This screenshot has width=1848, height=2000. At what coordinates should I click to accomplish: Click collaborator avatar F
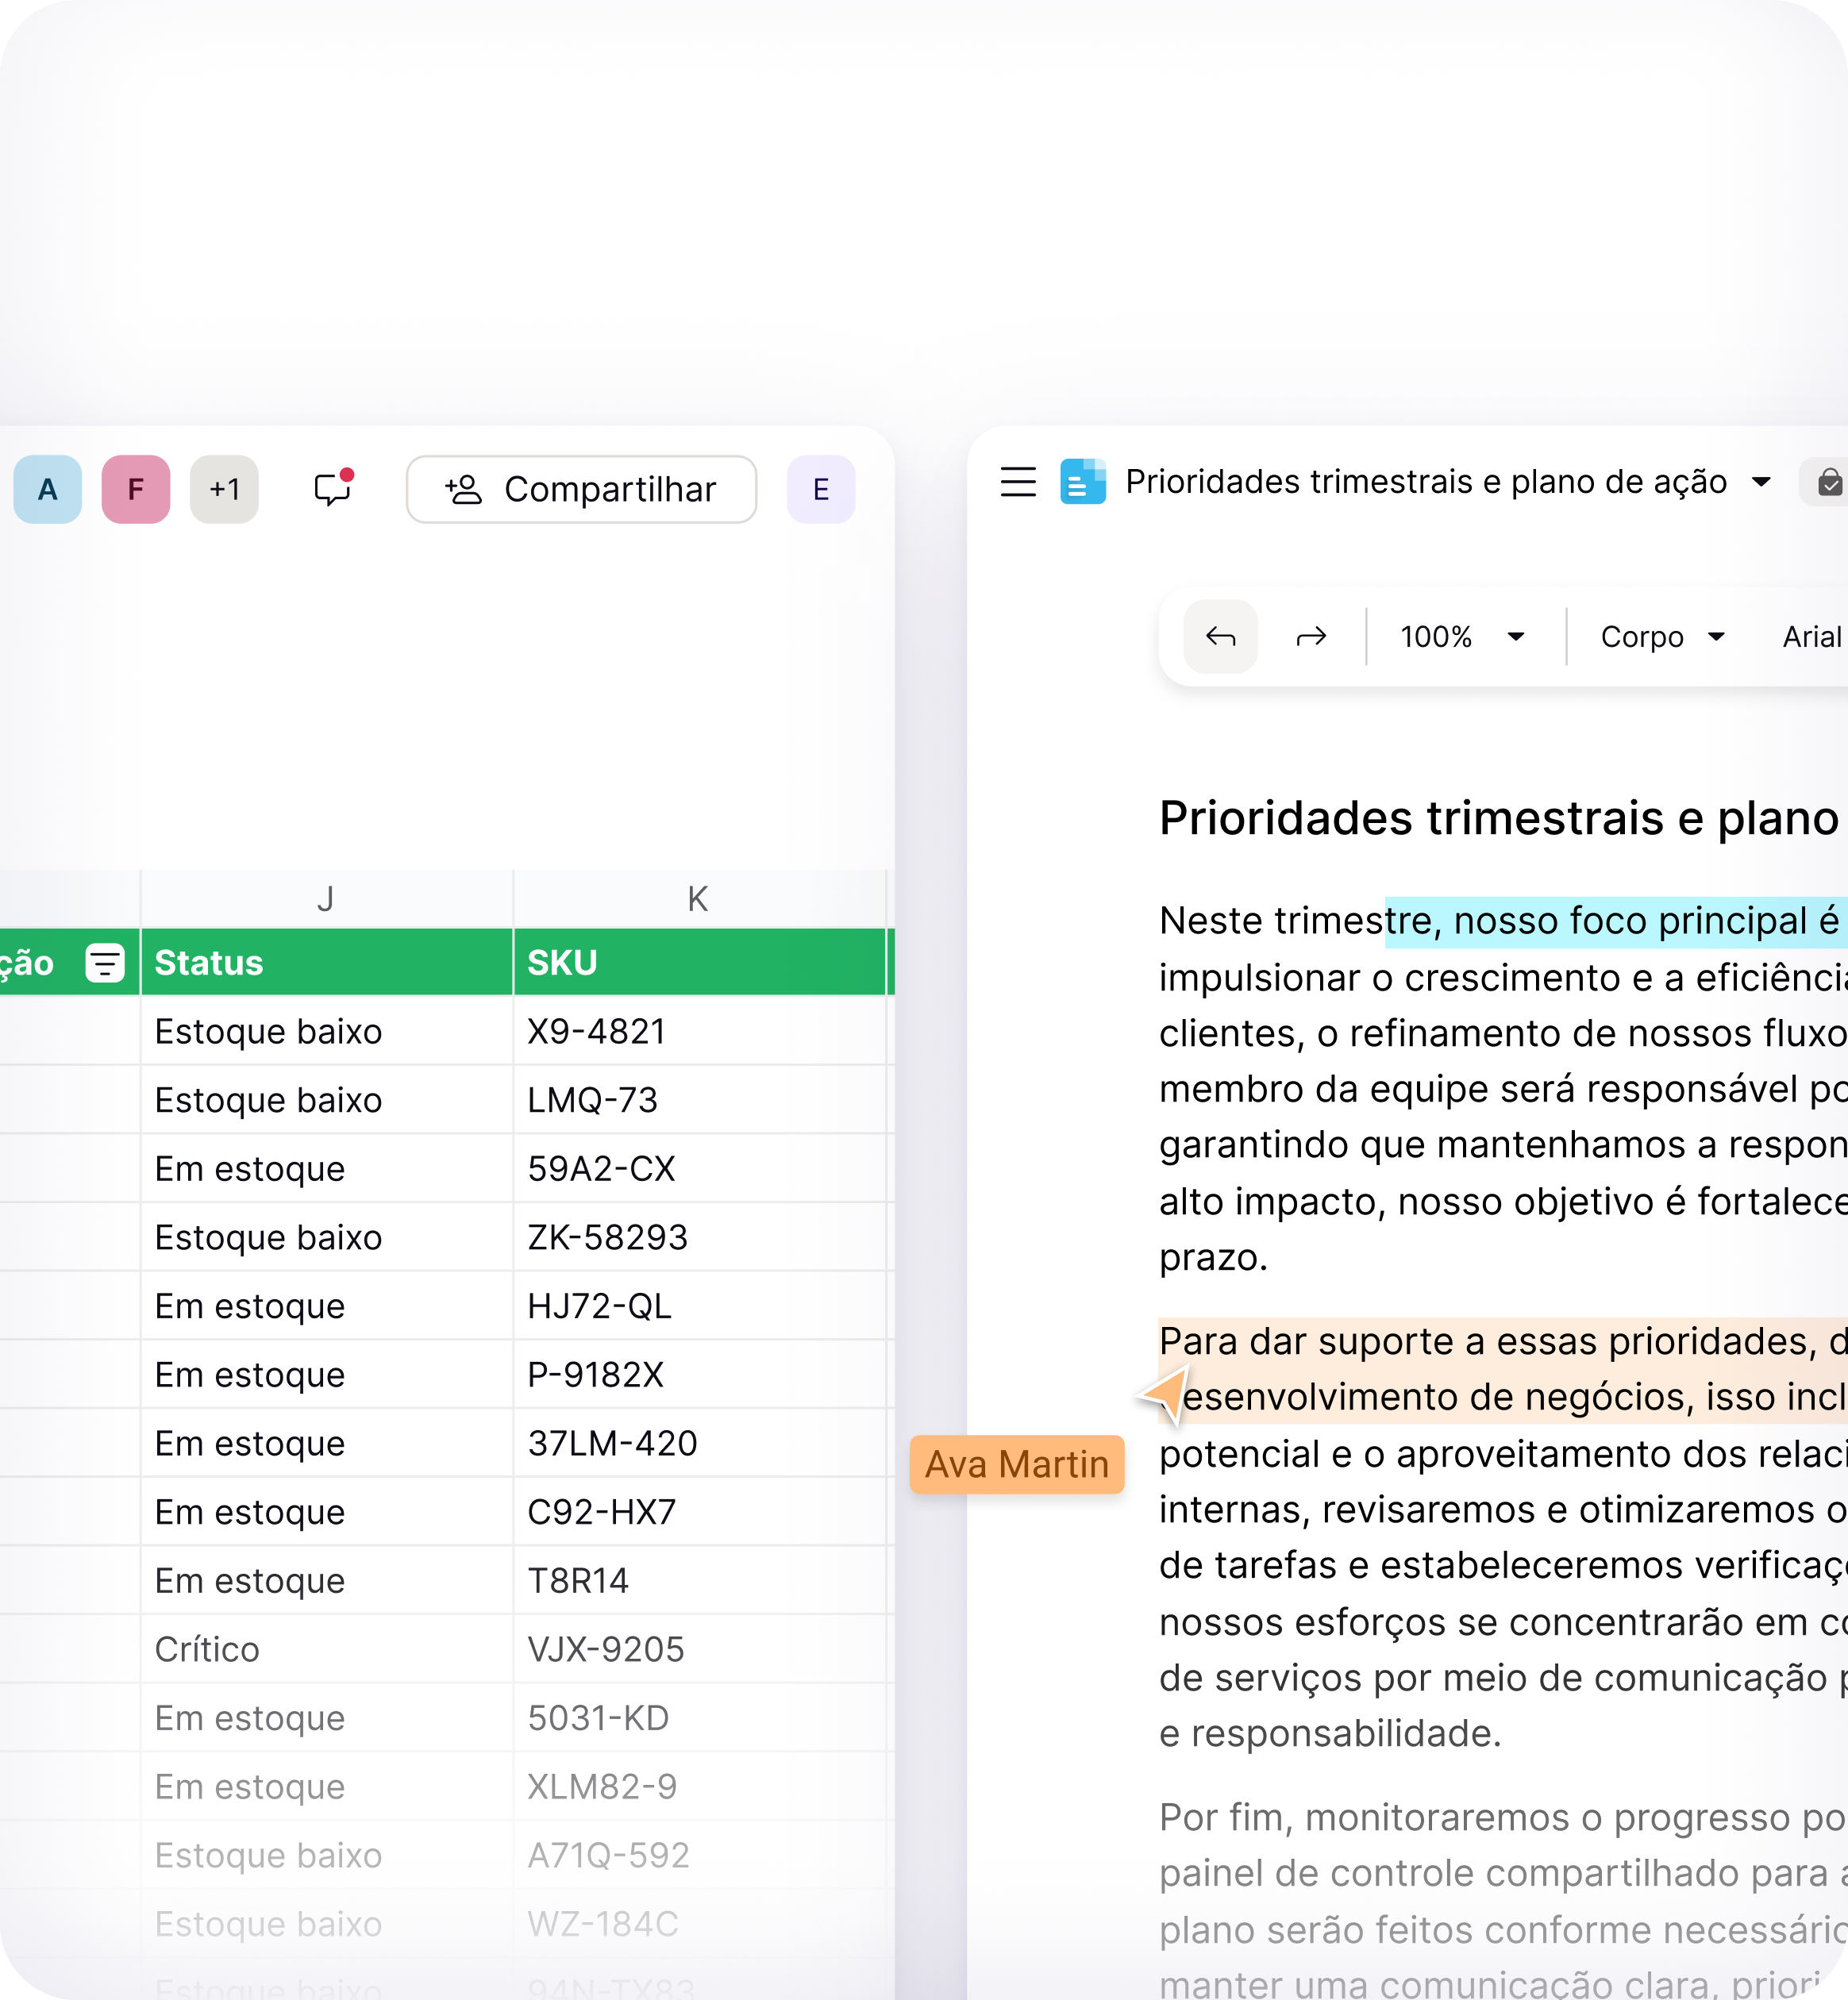point(136,489)
